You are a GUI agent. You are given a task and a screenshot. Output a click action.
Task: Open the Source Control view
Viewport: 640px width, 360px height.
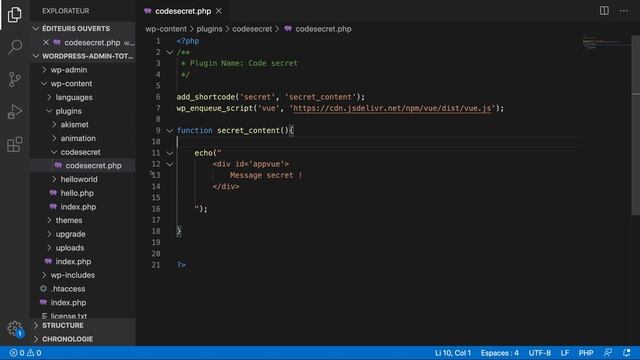click(x=15, y=79)
